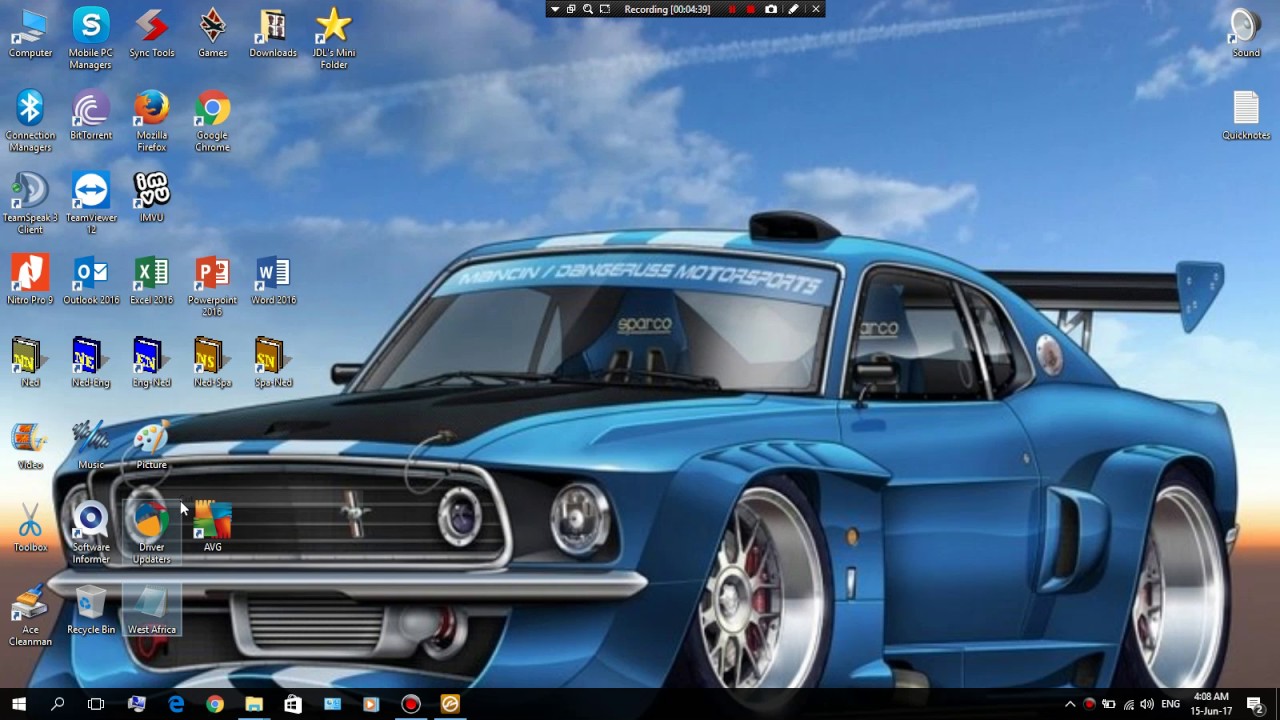This screenshot has height=720, width=1280.
Task: Open taskbar computer monitor app icon
Action: (137, 704)
